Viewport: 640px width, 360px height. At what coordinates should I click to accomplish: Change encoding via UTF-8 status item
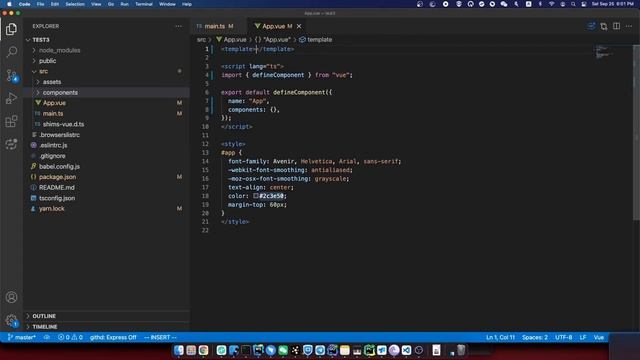pyautogui.click(x=564, y=338)
